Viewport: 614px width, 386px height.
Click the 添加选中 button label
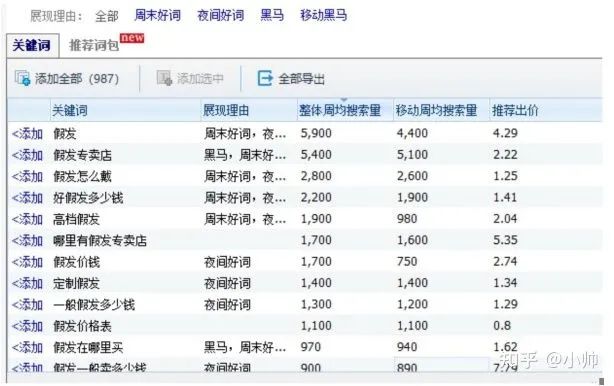coord(200,79)
